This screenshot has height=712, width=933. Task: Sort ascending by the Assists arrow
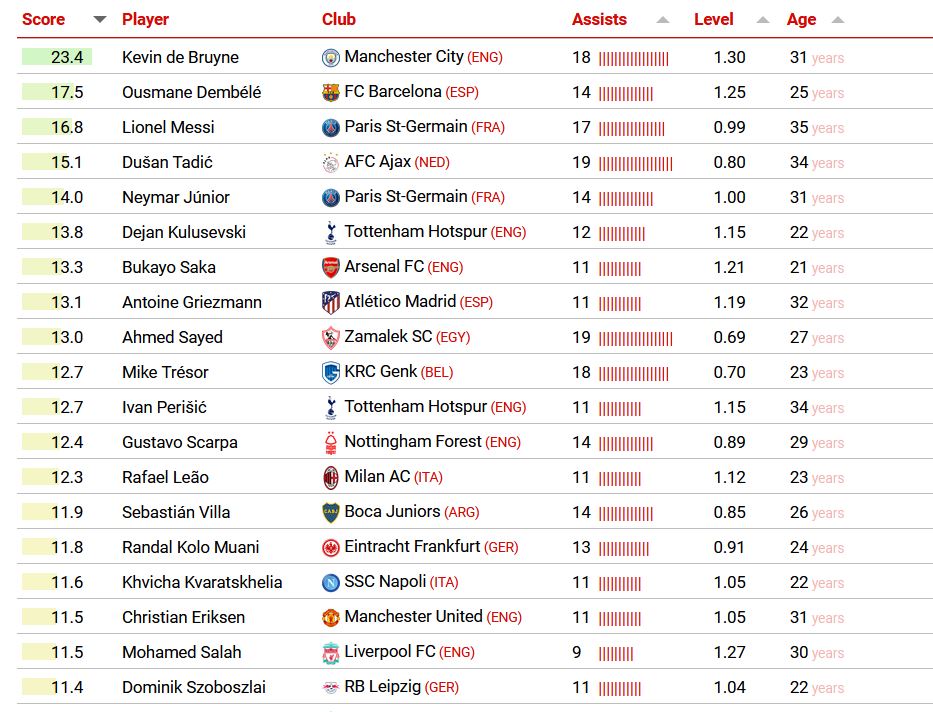pyautogui.click(x=662, y=20)
